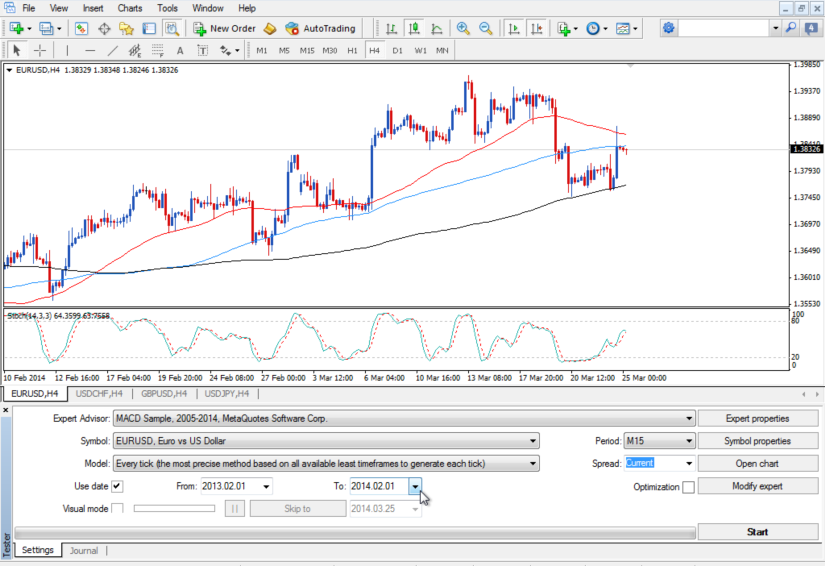Switch to the GBPUSD,H4 chart tab
Image resolution: width=825 pixels, height=566 pixels.
point(164,393)
